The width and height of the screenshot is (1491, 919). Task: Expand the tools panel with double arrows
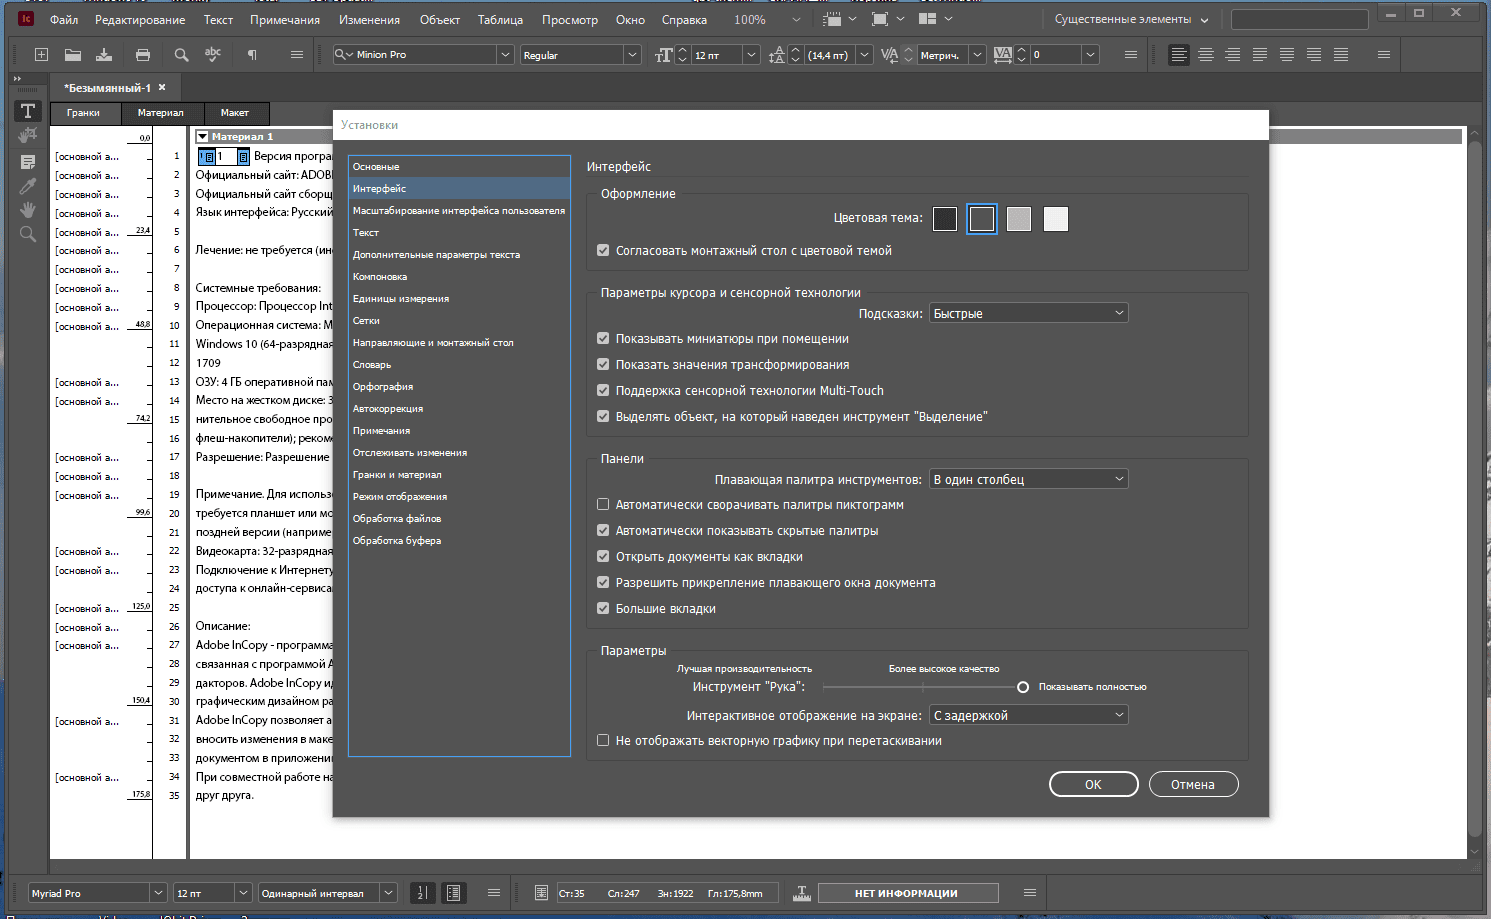point(17,78)
